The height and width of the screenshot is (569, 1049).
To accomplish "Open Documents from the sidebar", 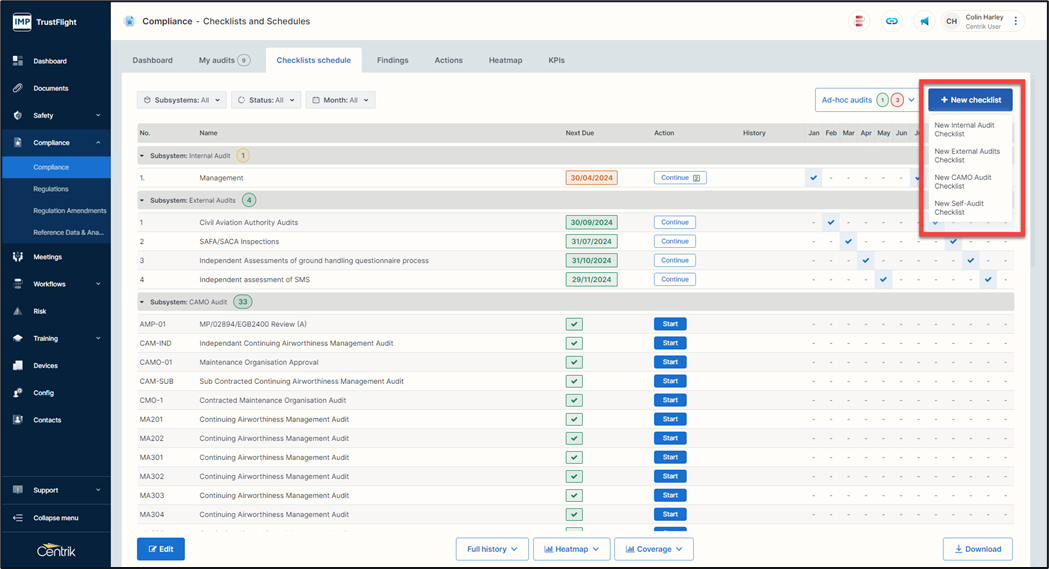I will coord(51,88).
